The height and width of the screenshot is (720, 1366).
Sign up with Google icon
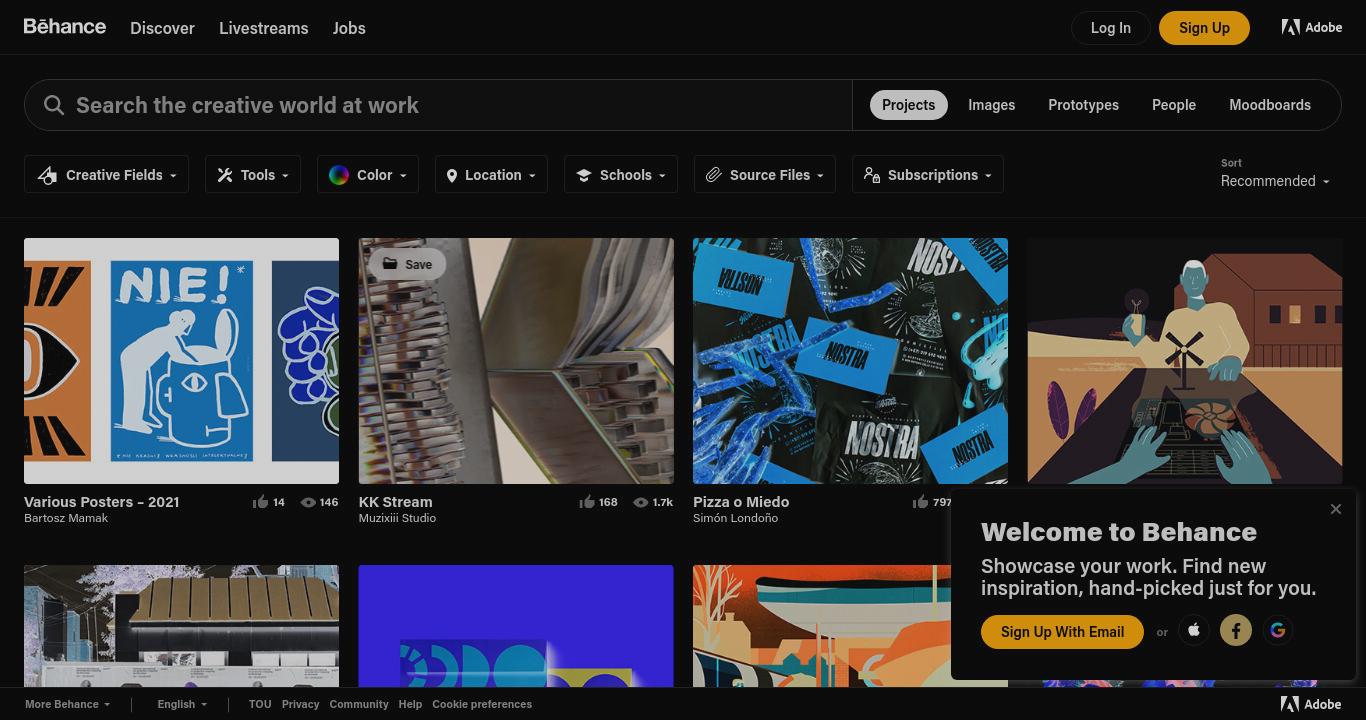1278,630
